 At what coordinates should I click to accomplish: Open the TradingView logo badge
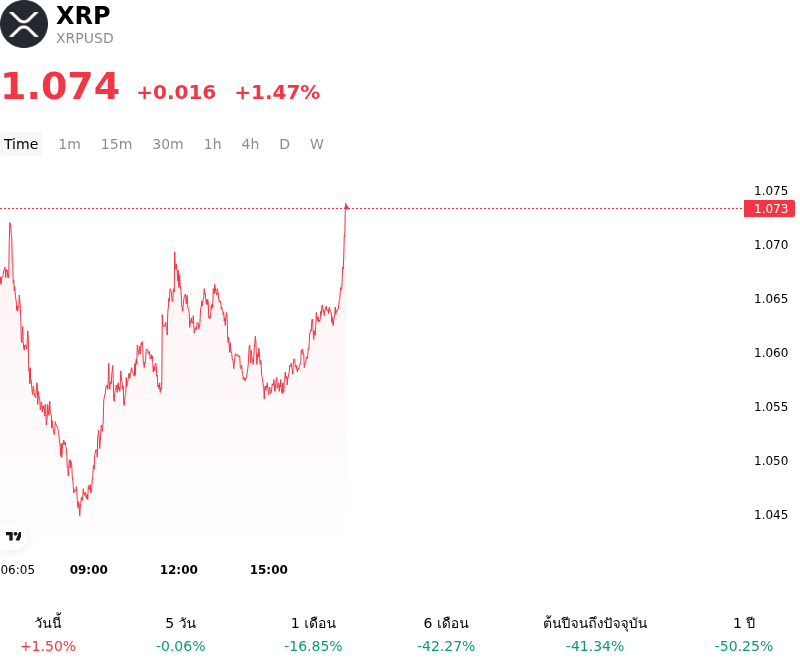pyautogui.click(x=13, y=536)
